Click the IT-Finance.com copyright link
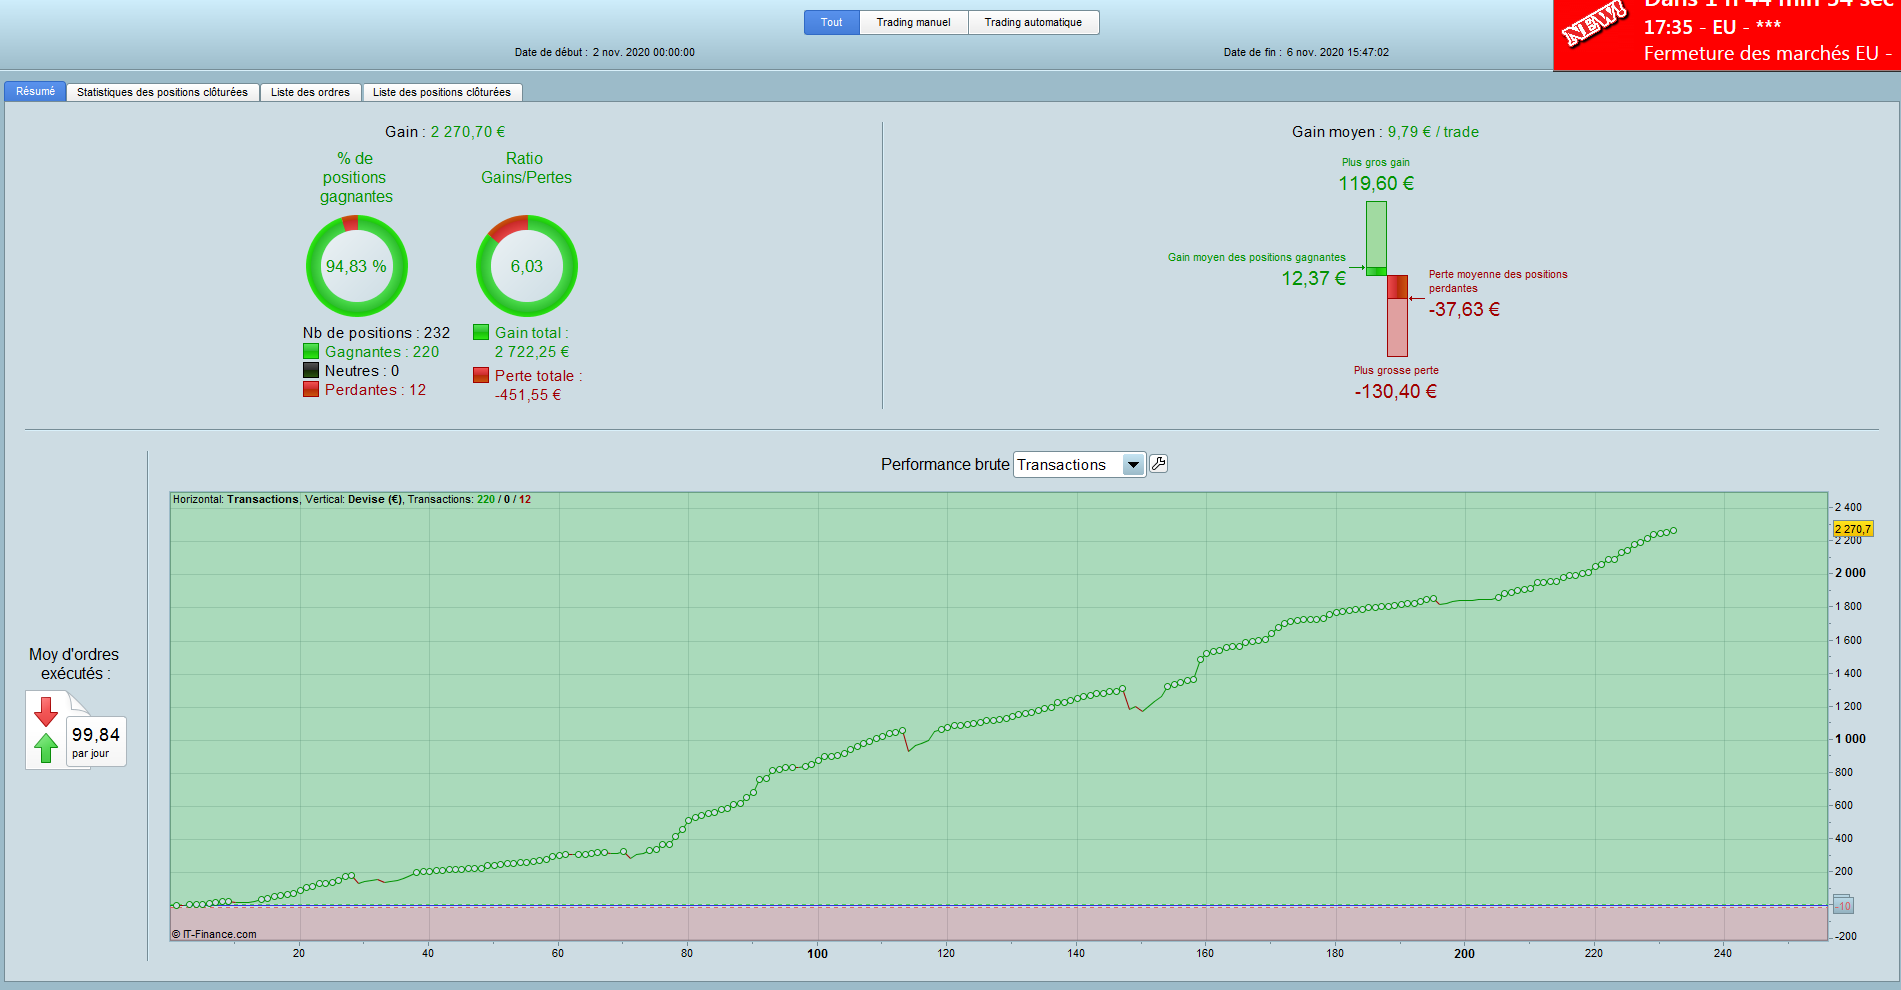This screenshot has height=990, width=1901. click(x=214, y=934)
